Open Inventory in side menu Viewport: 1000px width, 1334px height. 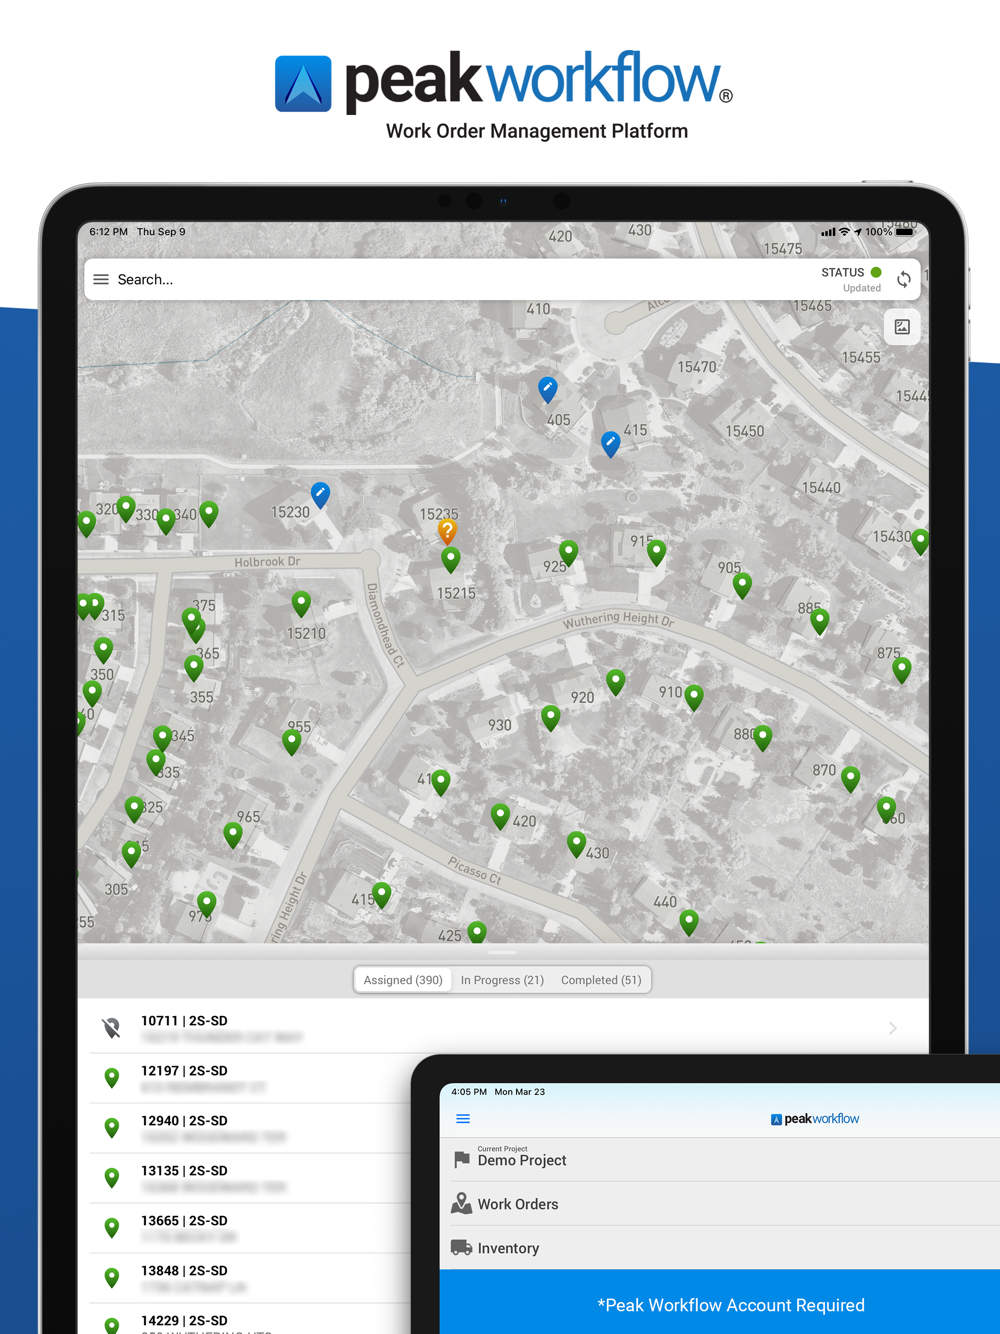tap(720, 1248)
